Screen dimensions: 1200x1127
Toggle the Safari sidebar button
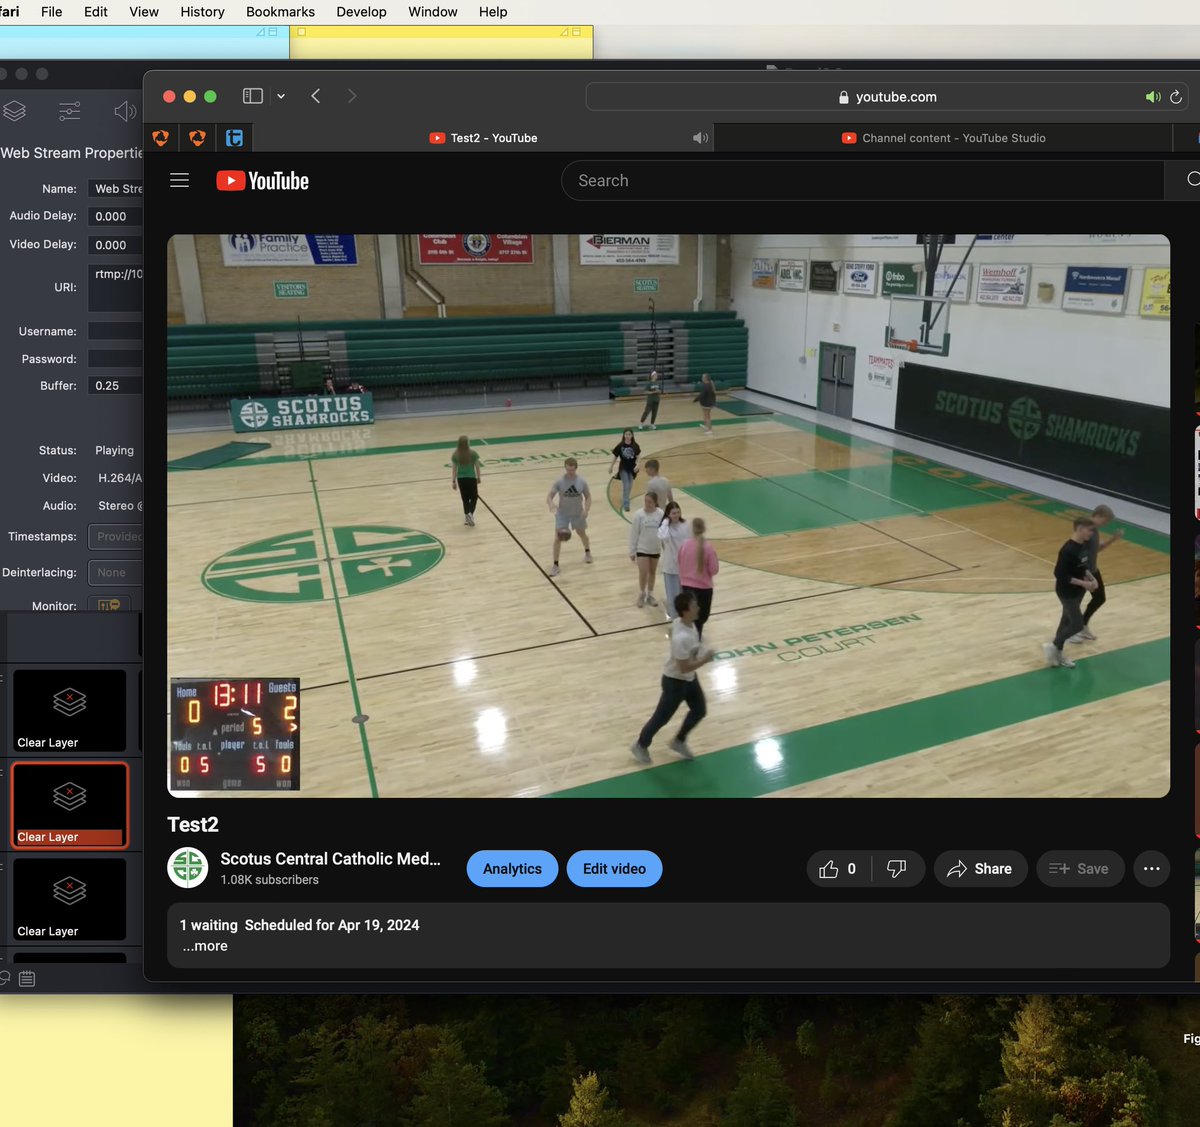pyautogui.click(x=253, y=96)
